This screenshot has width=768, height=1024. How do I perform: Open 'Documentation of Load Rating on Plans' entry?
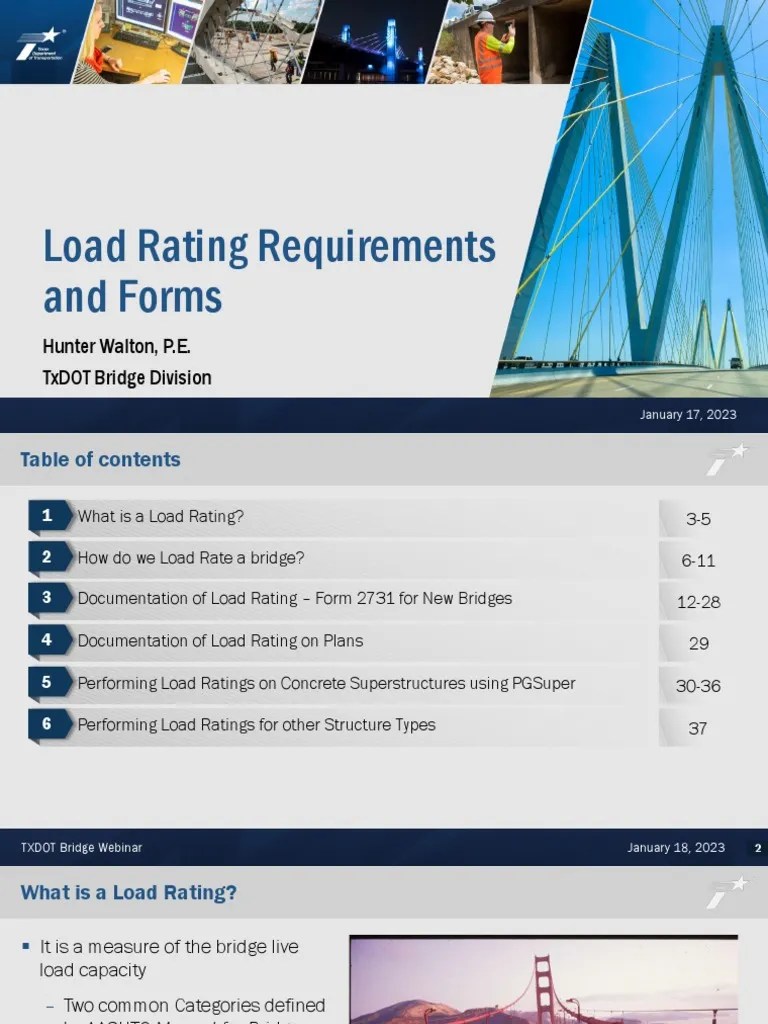click(220, 641)
